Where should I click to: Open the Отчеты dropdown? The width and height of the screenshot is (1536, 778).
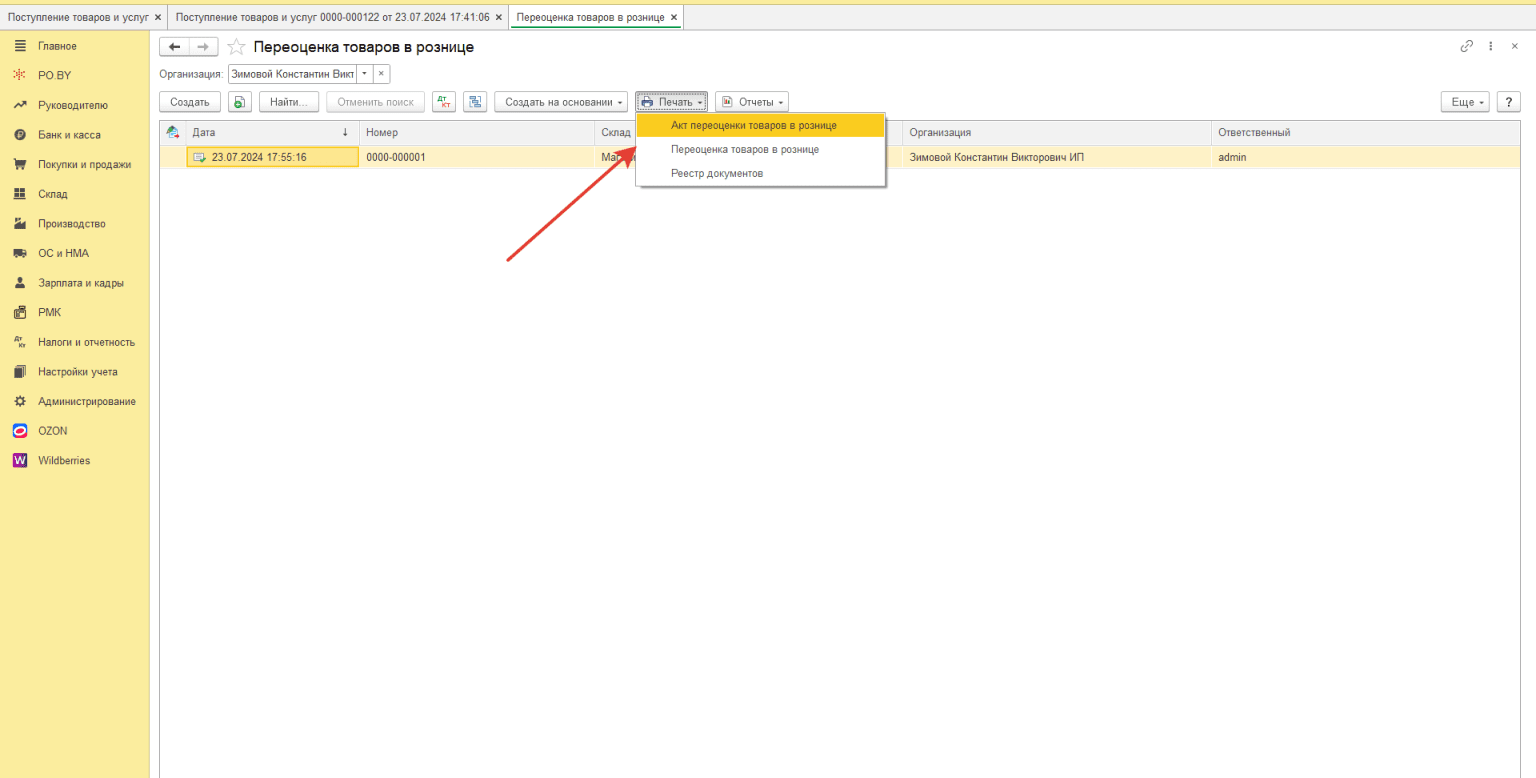pos(752,102)
